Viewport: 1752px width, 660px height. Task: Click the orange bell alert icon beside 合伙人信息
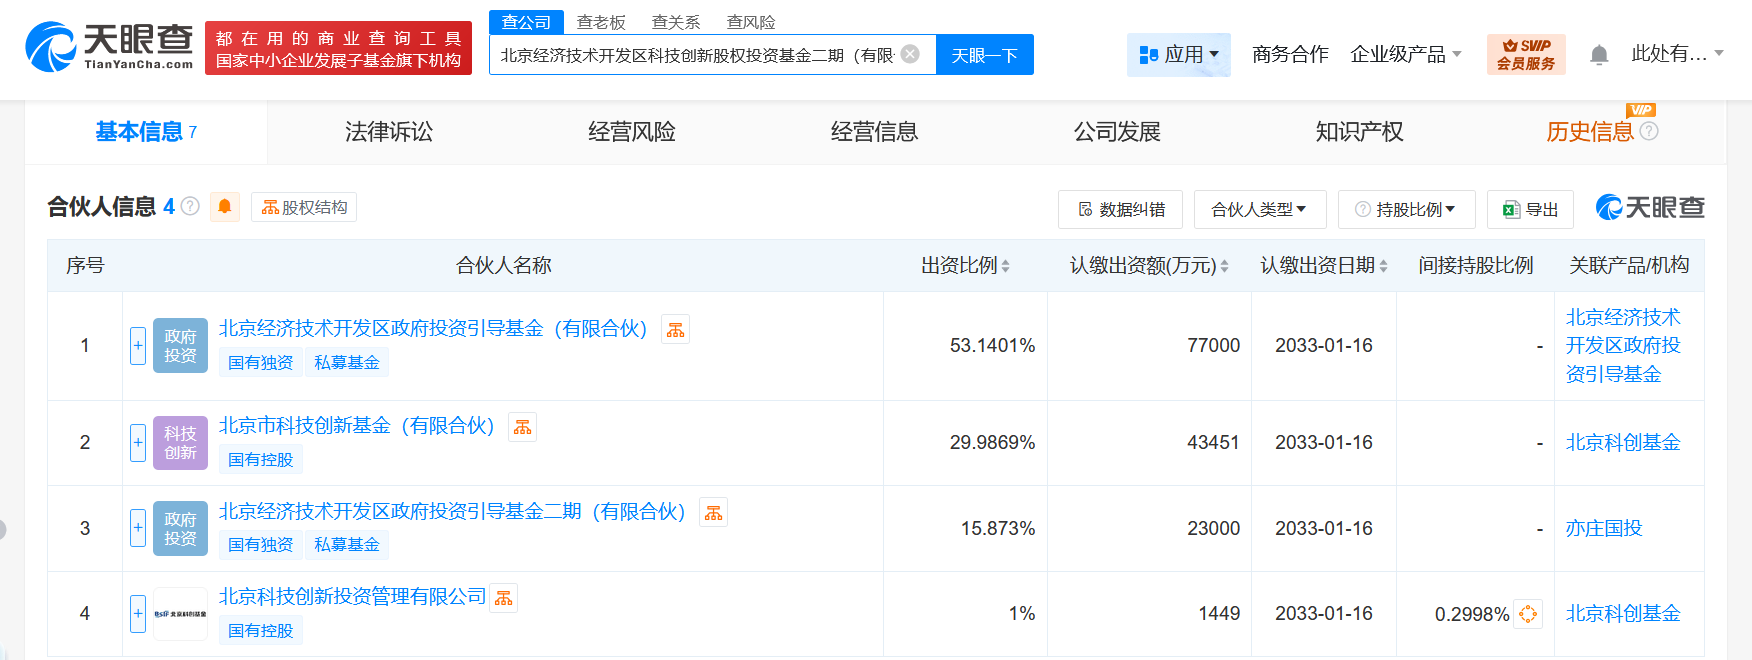[x=225, y=207]
